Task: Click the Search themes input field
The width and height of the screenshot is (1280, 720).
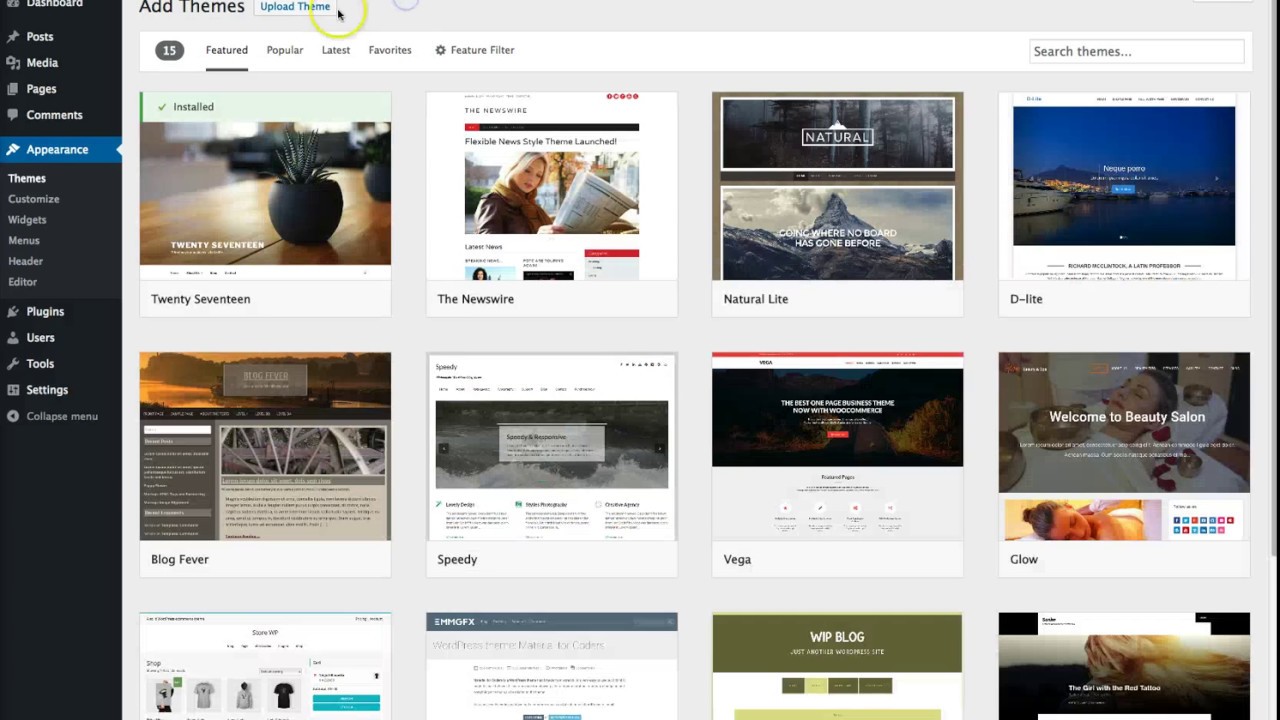Action: pyautogui.click(x=1136, y=51)
